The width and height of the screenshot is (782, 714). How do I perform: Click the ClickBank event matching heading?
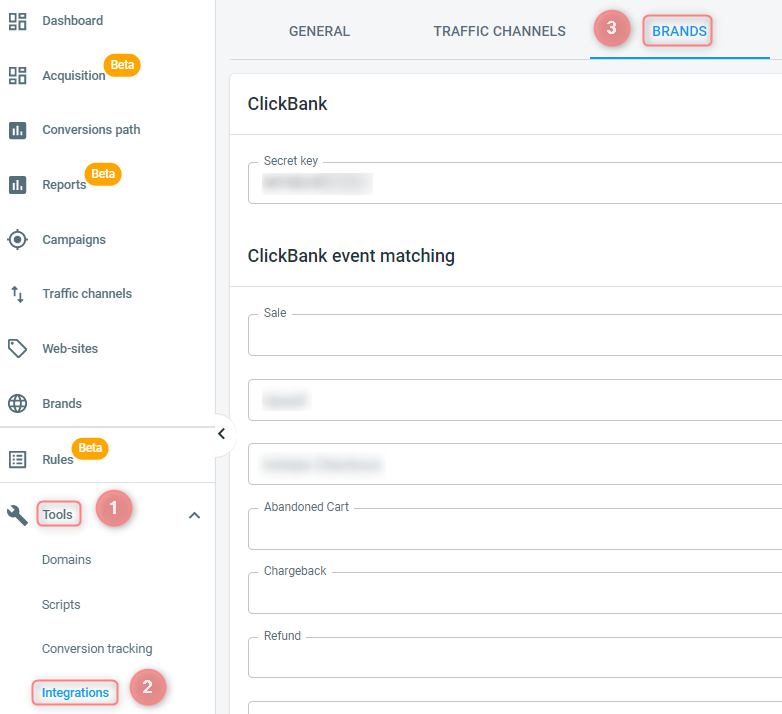pyautogui.click(x=351, y=256)
